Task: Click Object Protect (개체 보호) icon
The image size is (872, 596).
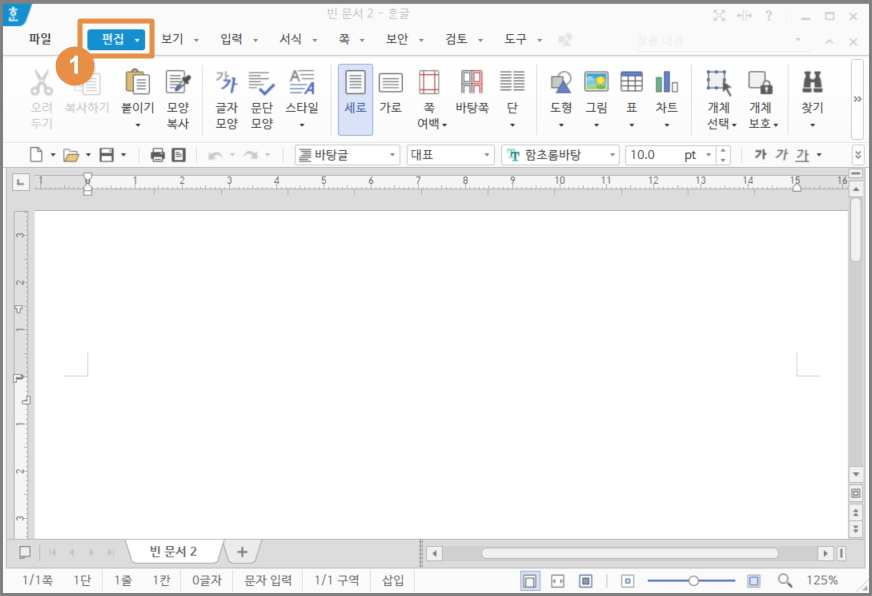Action: 760,82
